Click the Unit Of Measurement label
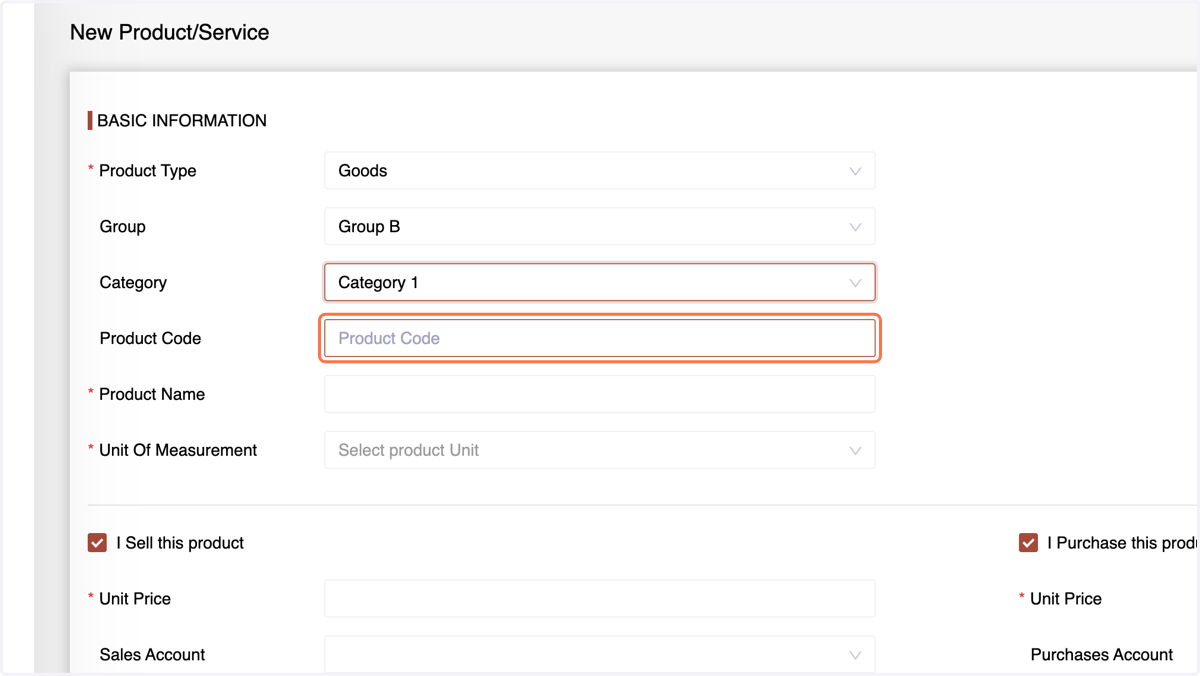1200x676 pixels. 178,450
